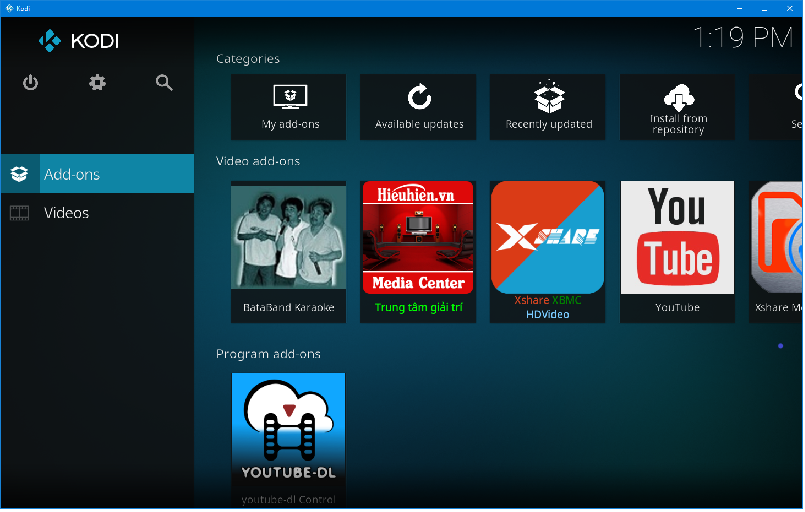Open the Available updates tile
Viewport: 805px width, 512px height.
click(419, 106)
